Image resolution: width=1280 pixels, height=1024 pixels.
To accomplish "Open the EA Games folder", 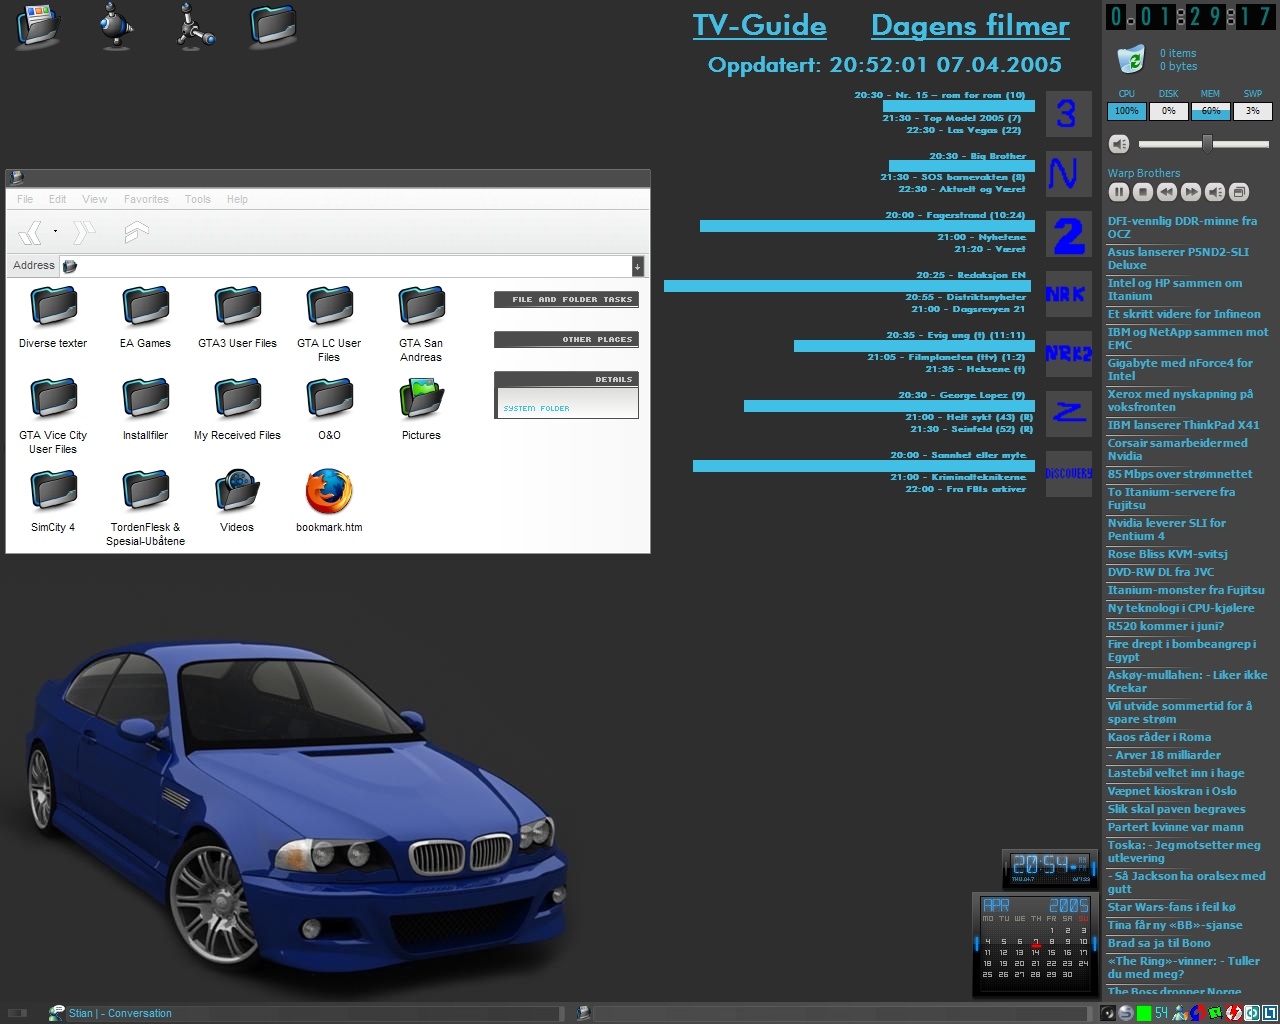I will (146, 318).
